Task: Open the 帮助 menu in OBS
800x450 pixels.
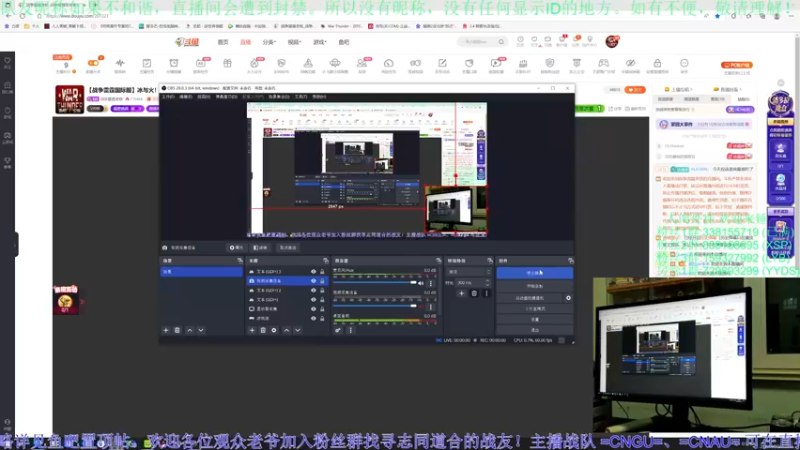Action: point(319,96)
